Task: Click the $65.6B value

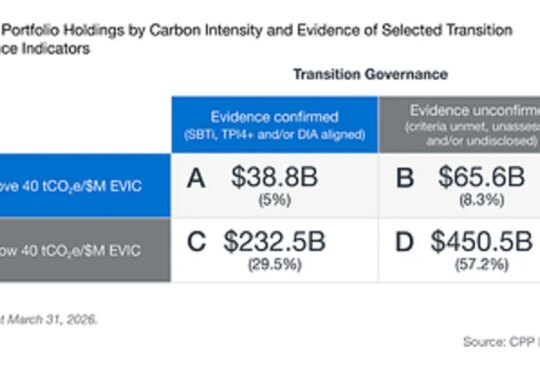Action: coord(481,177)
